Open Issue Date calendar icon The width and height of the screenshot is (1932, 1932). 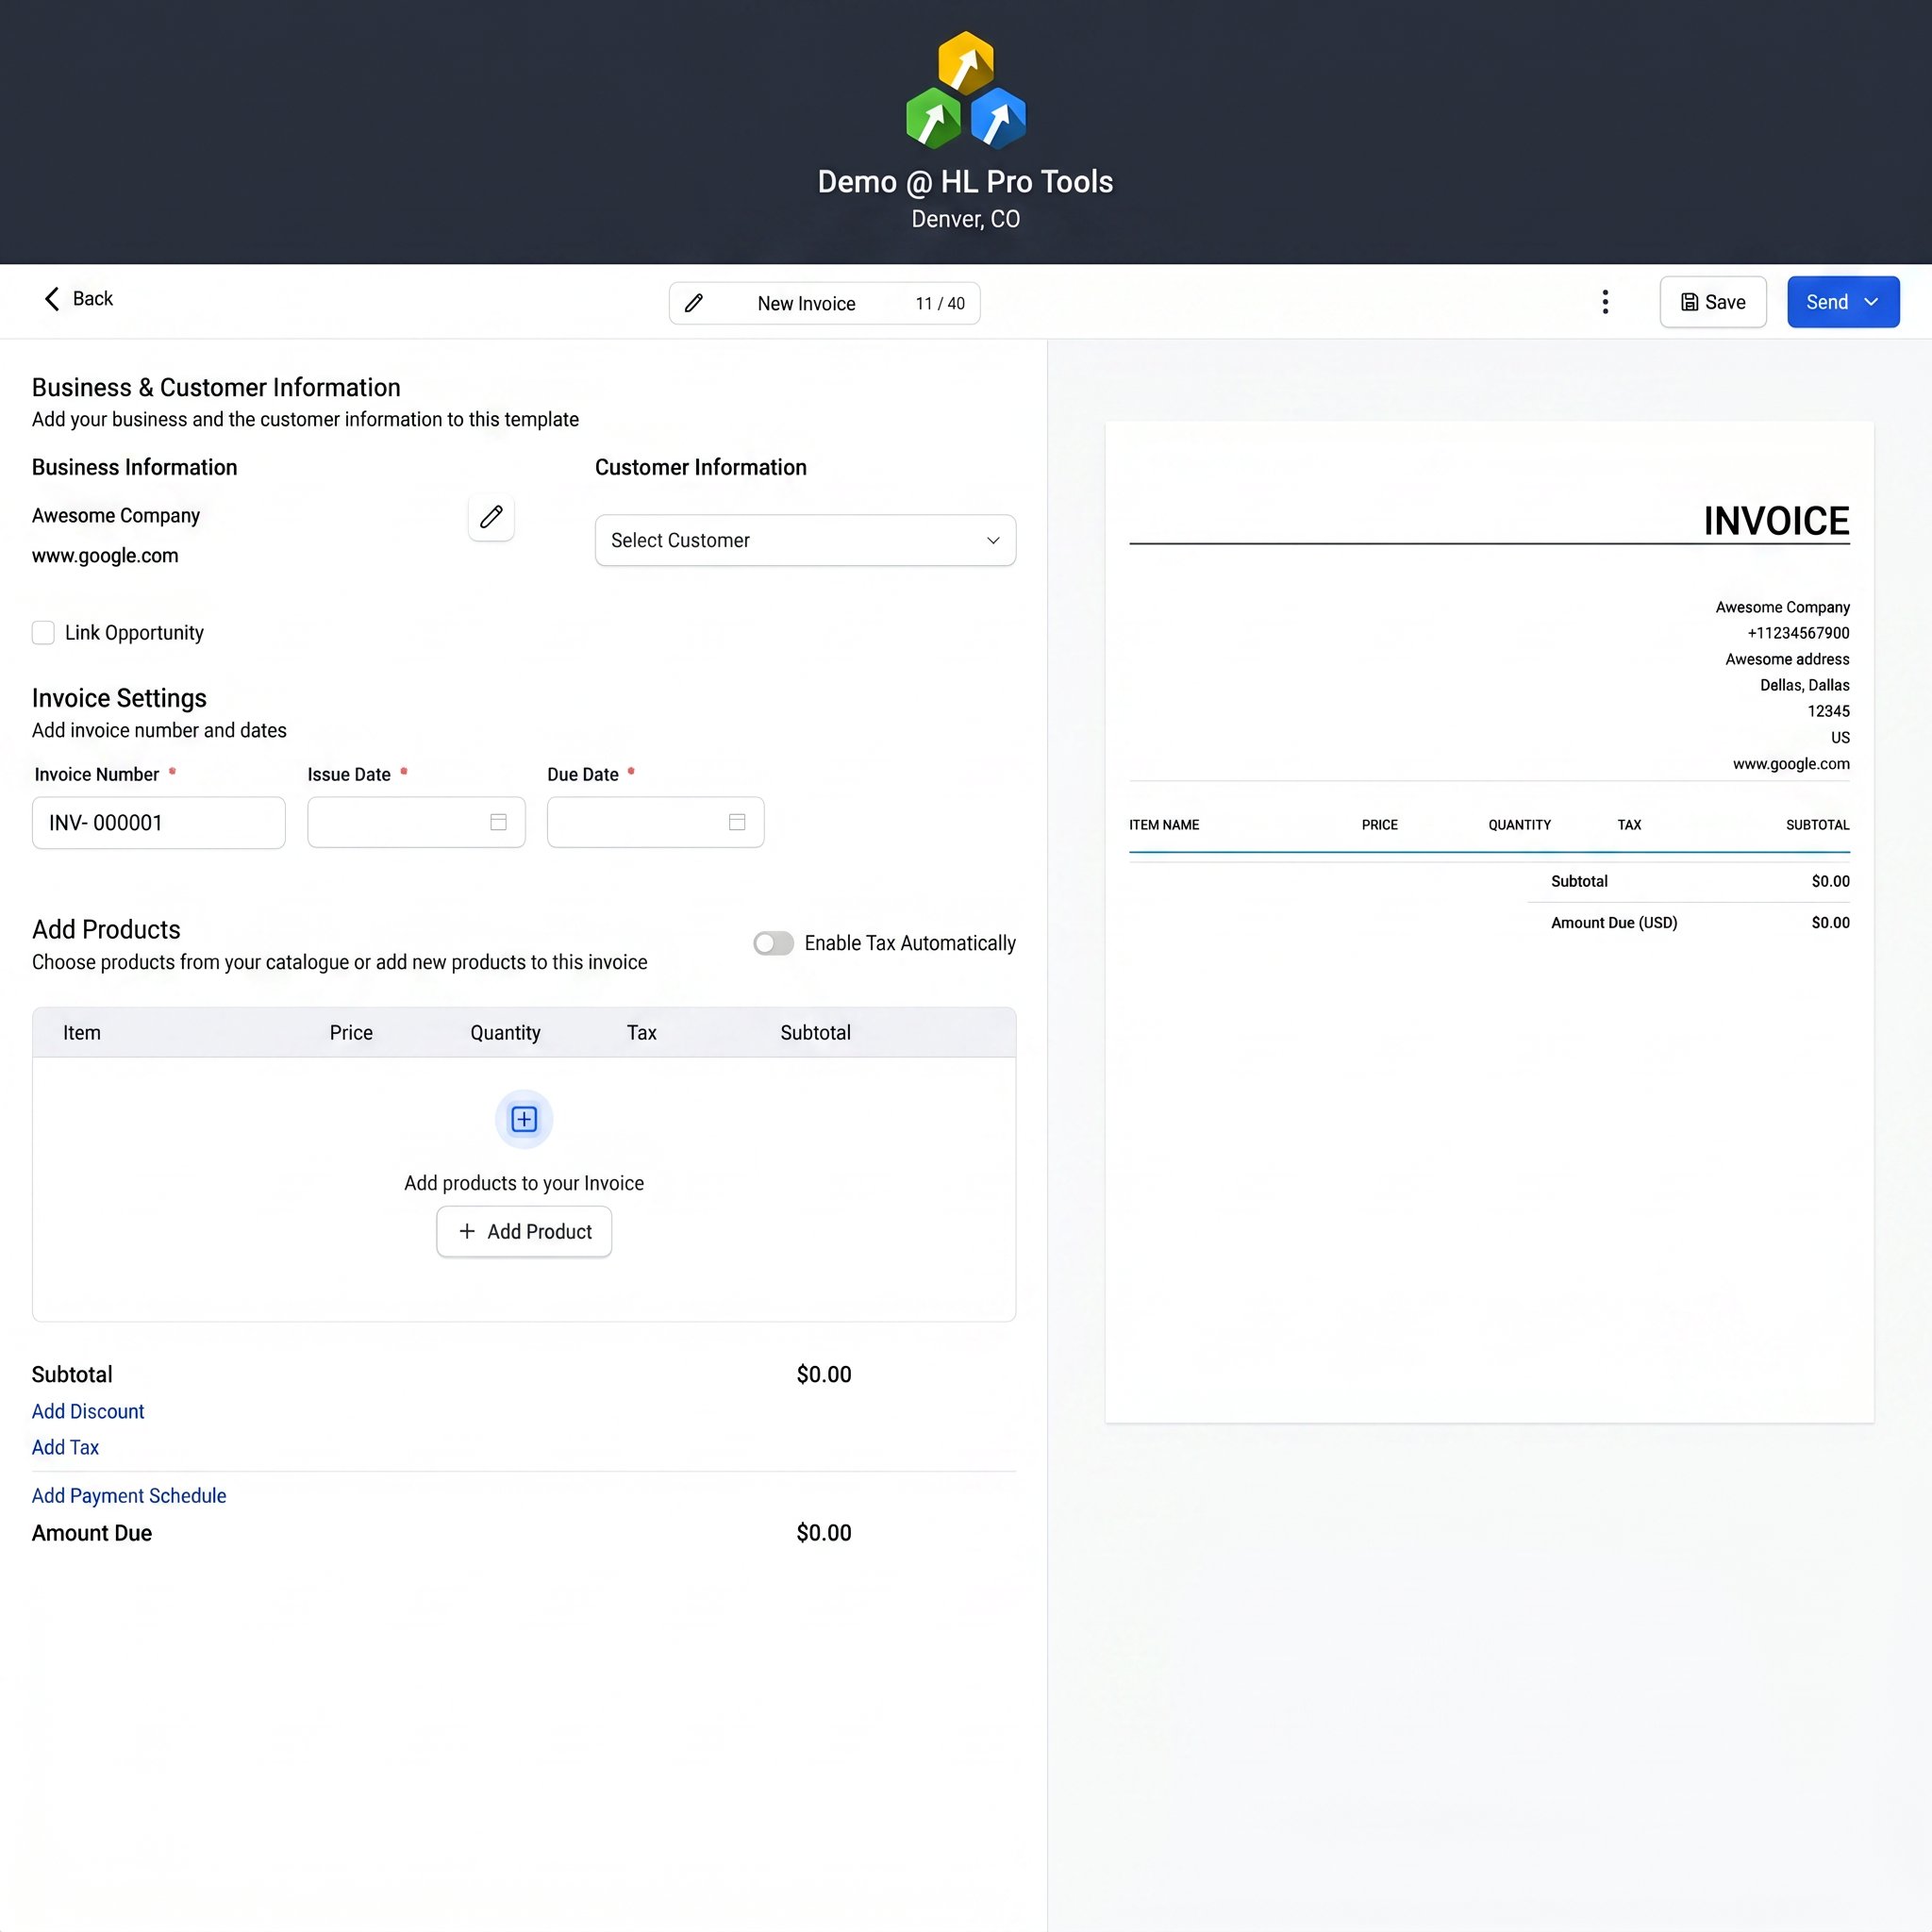point(498,822)
